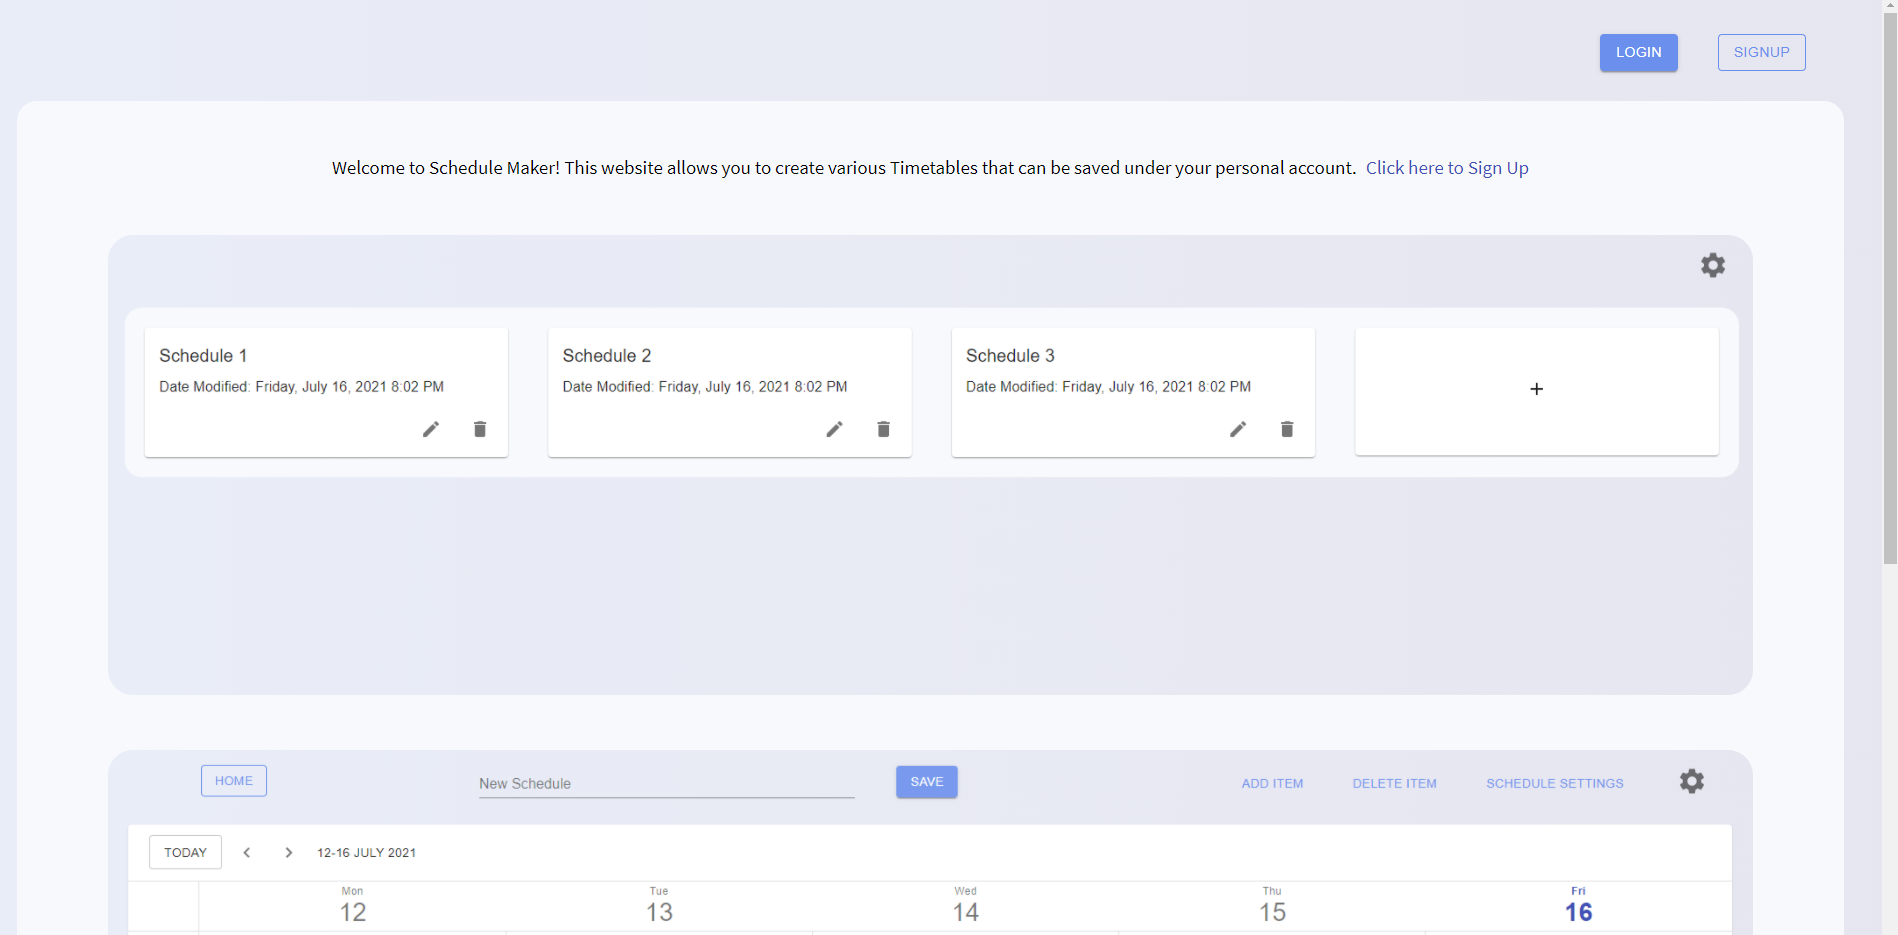Follow the Click here to Sign Up link
Viewport: 1898px width, 935px height.
pyautogui.click(x=1447, y=168)
